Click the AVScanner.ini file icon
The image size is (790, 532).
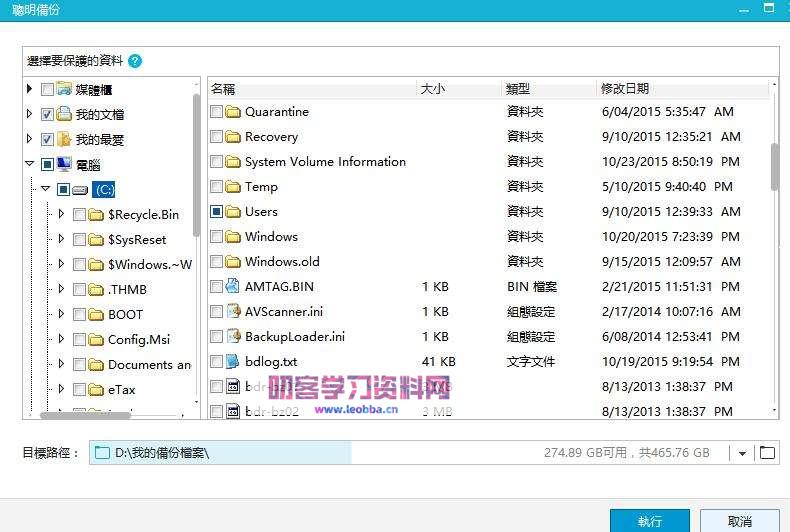tap(233, 311)
